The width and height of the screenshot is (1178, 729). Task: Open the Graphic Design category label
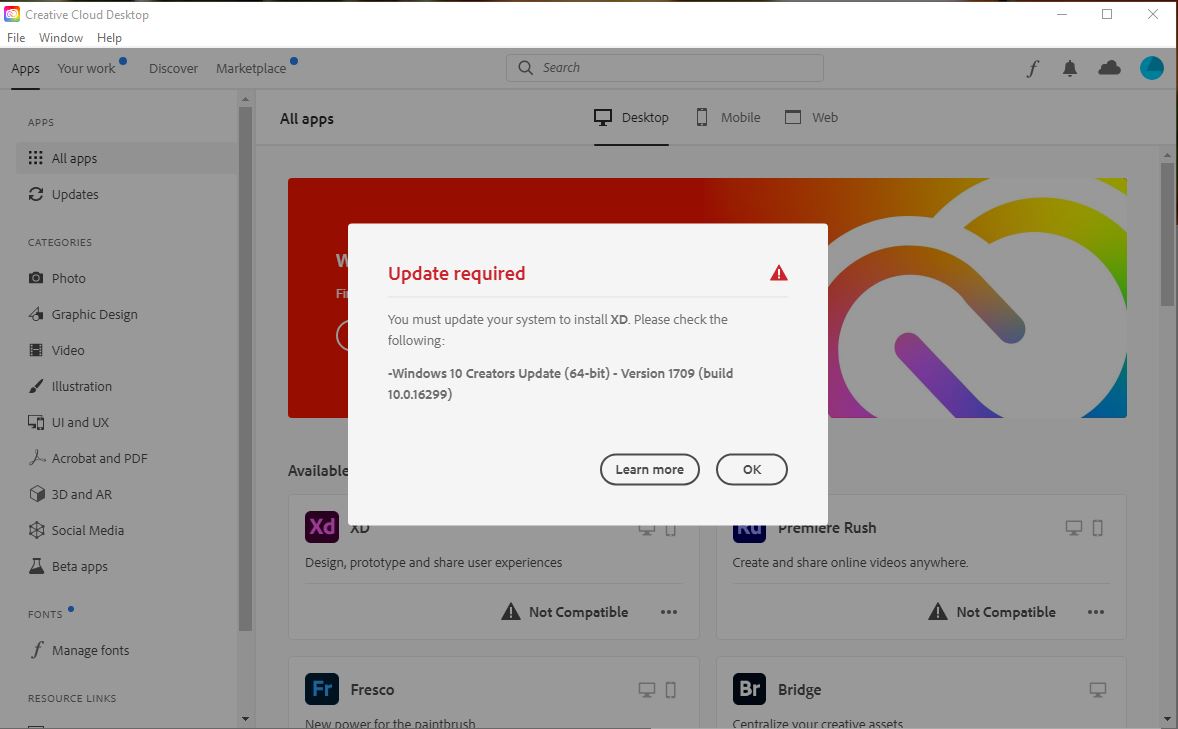(95, 314)
